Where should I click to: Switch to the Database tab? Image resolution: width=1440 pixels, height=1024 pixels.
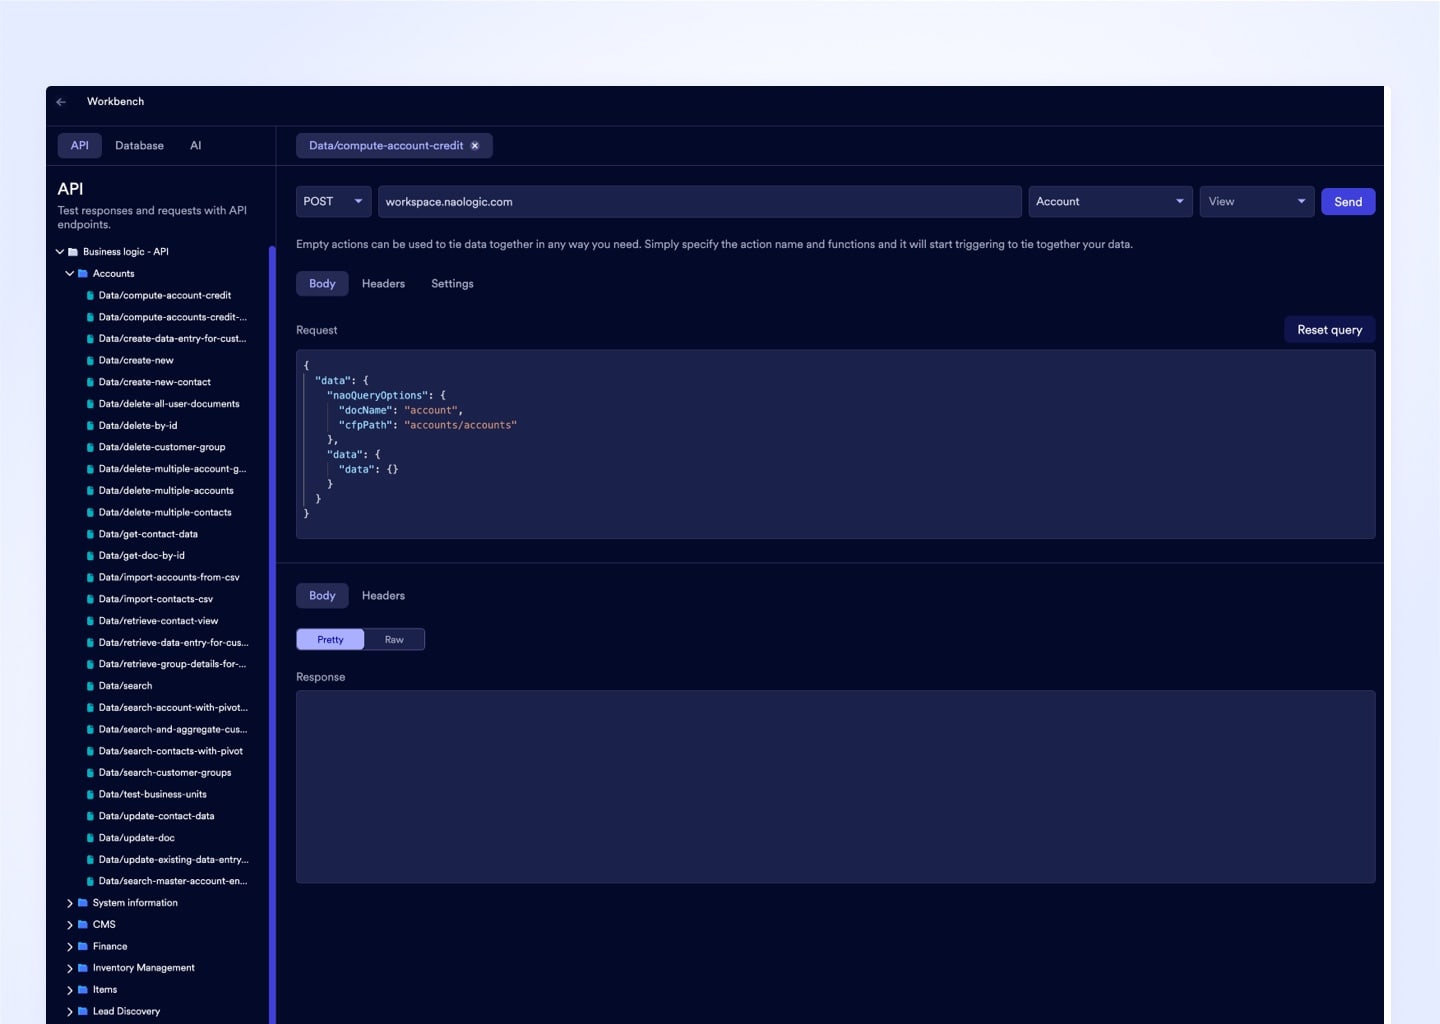[x=139, y=146]
